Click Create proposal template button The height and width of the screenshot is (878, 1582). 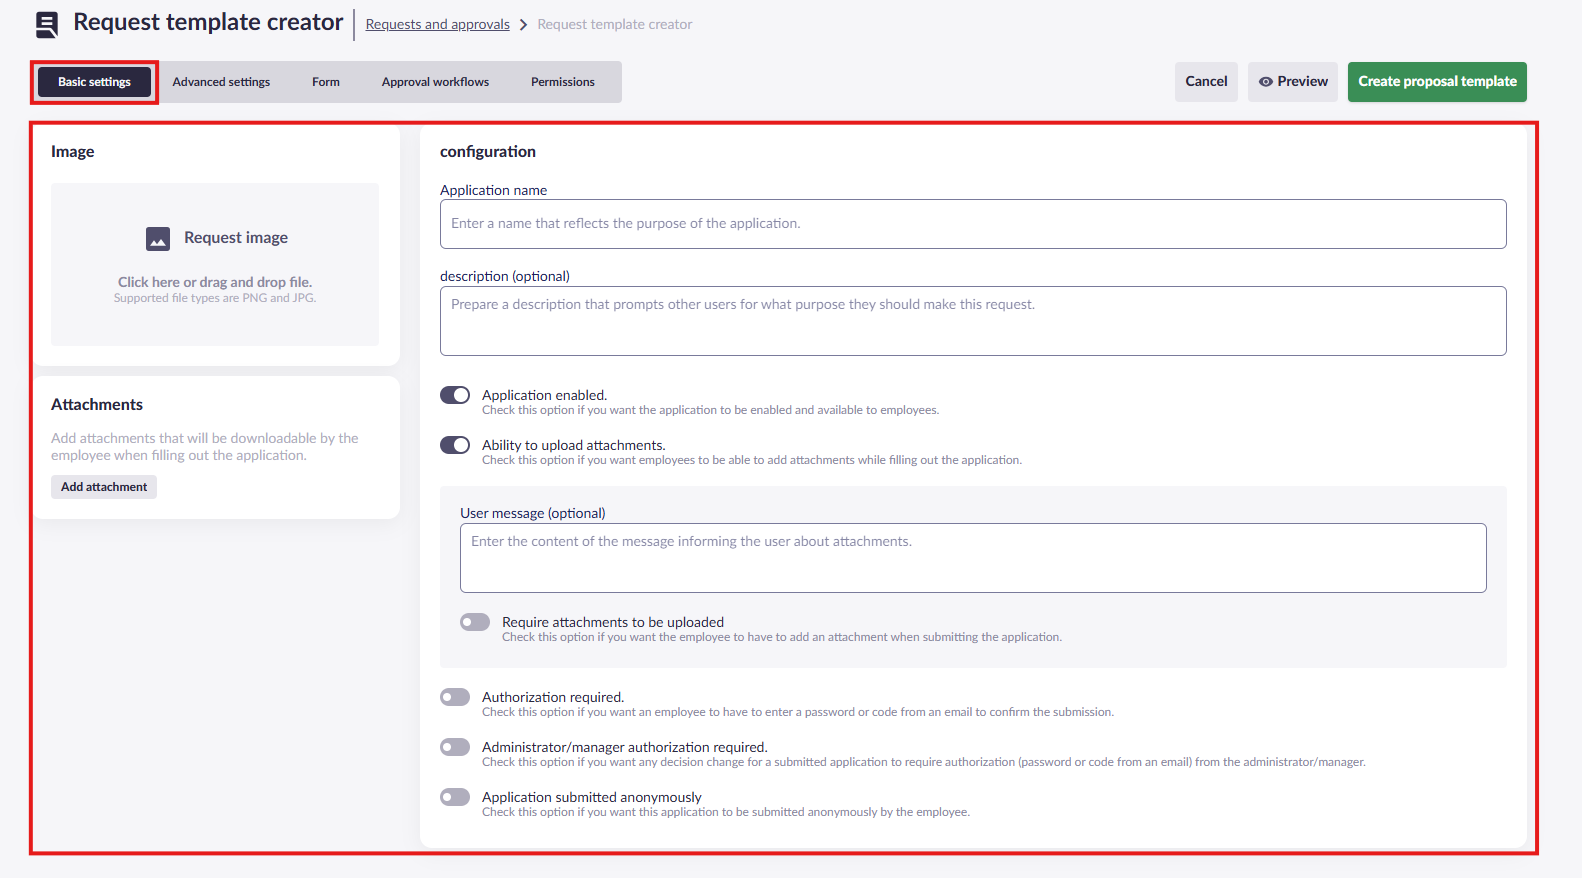pyautogui.click(x=1437, y=82)
